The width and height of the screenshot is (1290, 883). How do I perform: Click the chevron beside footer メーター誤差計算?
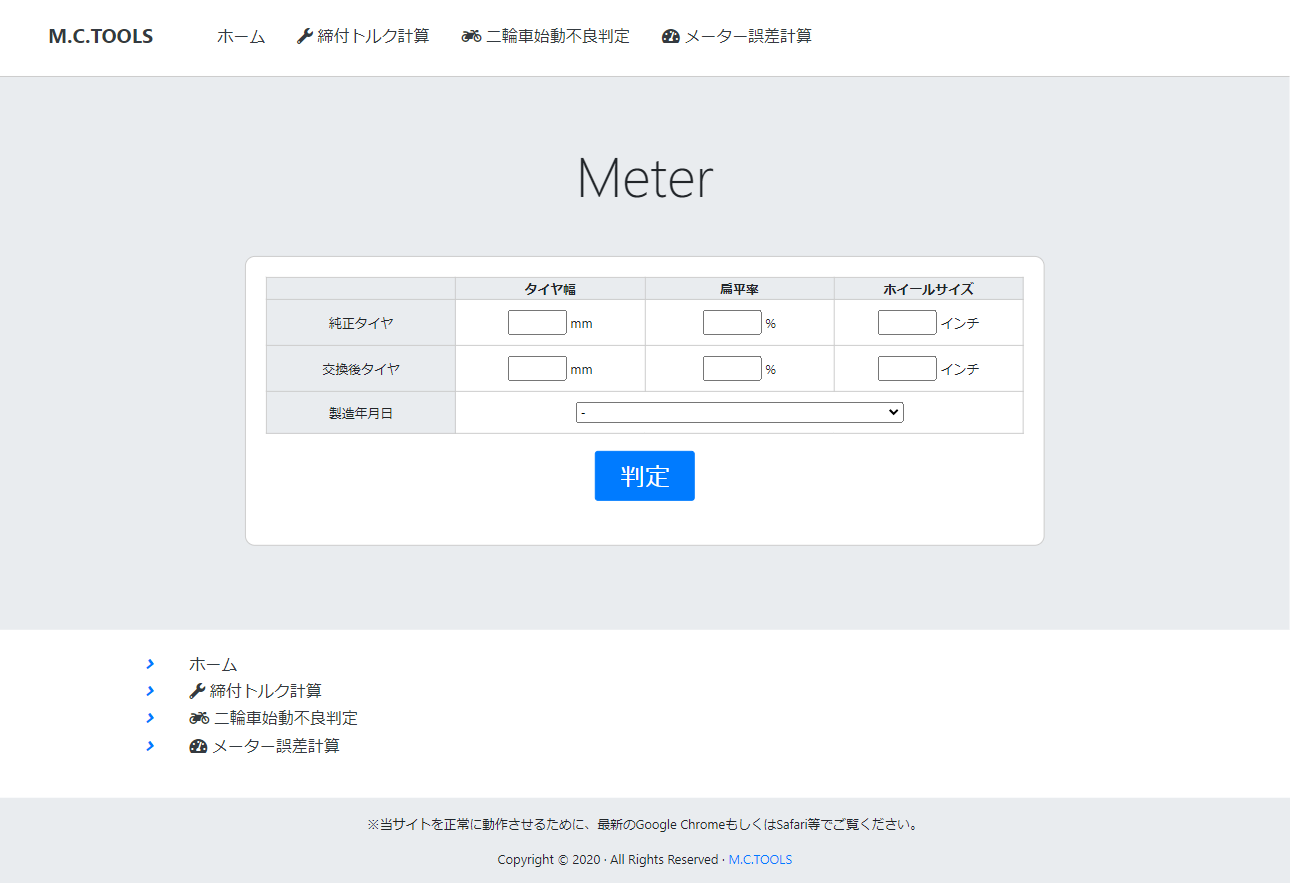(150, 746)
